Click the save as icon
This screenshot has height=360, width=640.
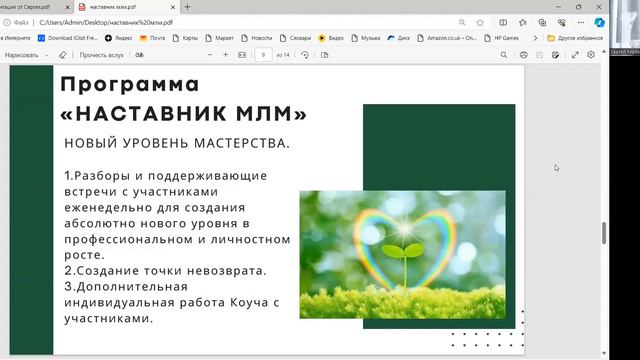556,55
